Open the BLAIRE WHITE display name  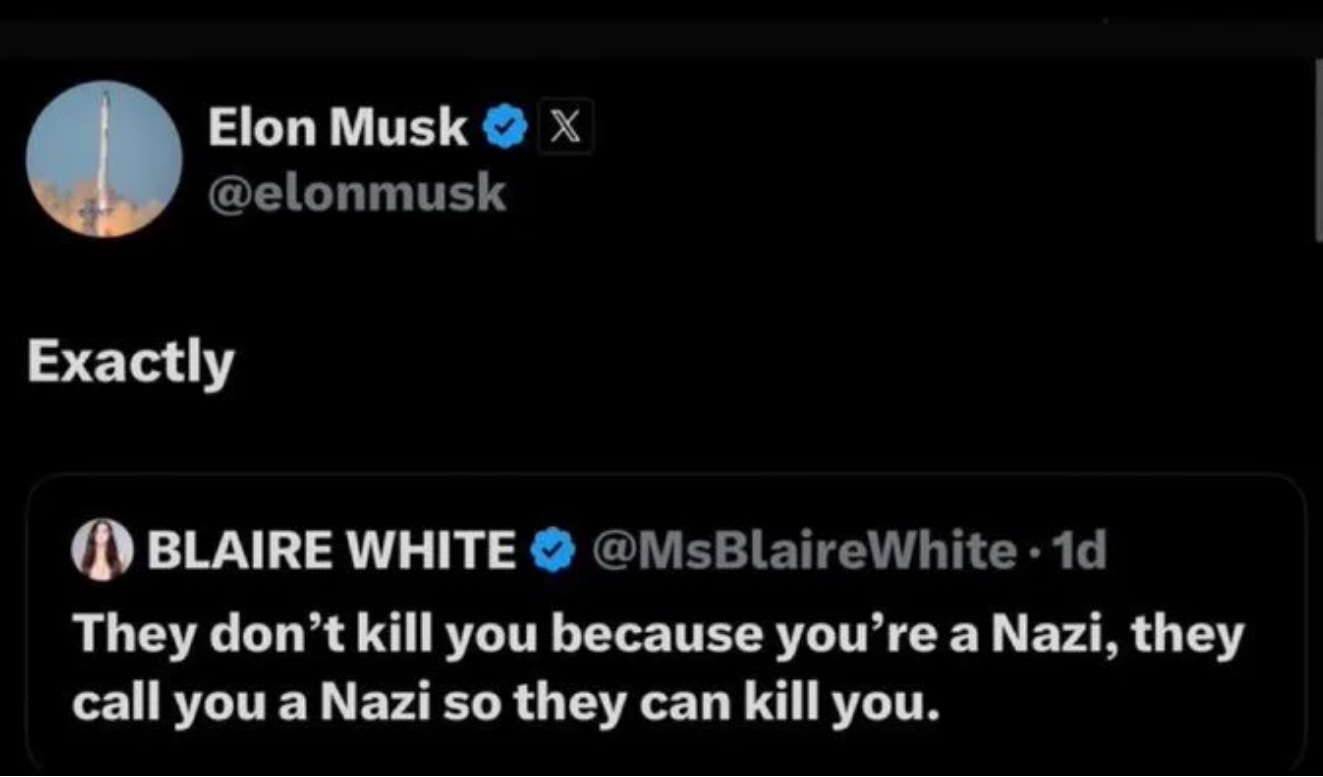click(x=330, y=549)
